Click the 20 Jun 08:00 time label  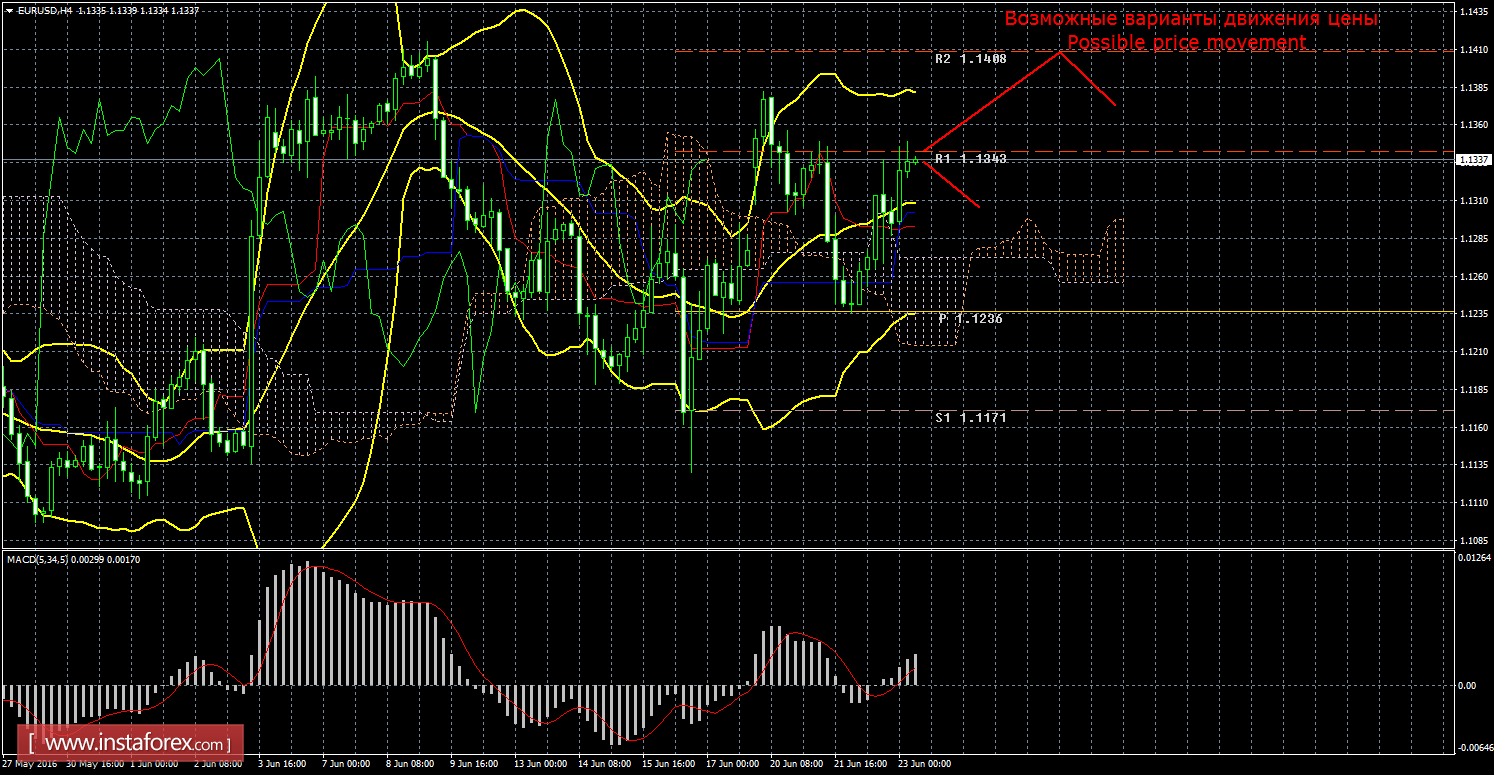click(x=797, y=764)
